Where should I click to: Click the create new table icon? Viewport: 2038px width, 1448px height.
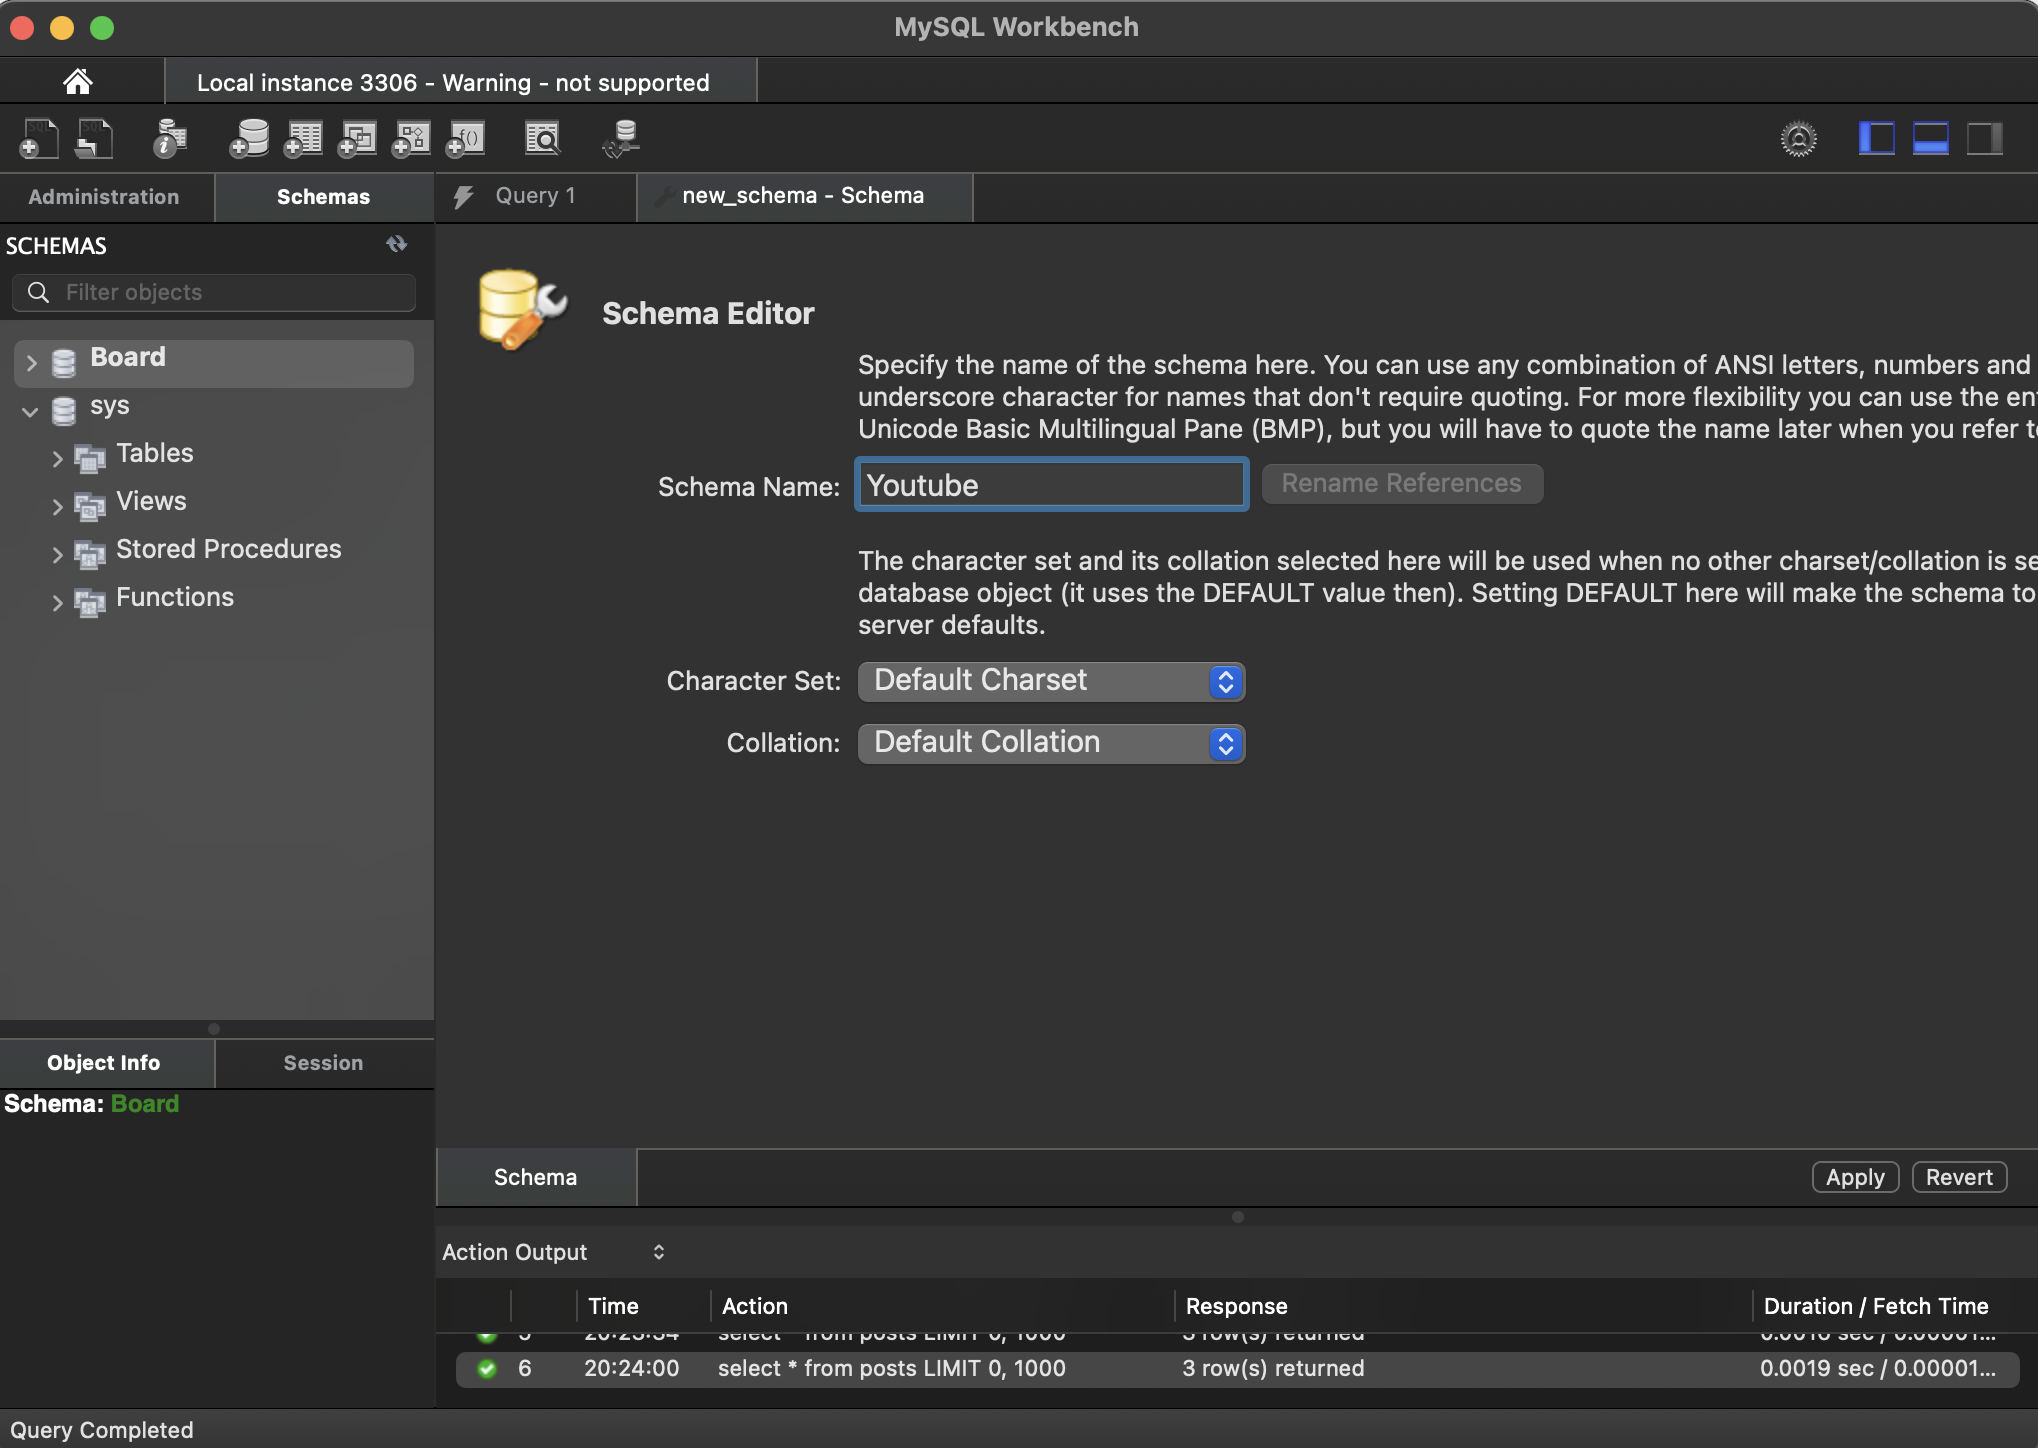click(303, 138)
